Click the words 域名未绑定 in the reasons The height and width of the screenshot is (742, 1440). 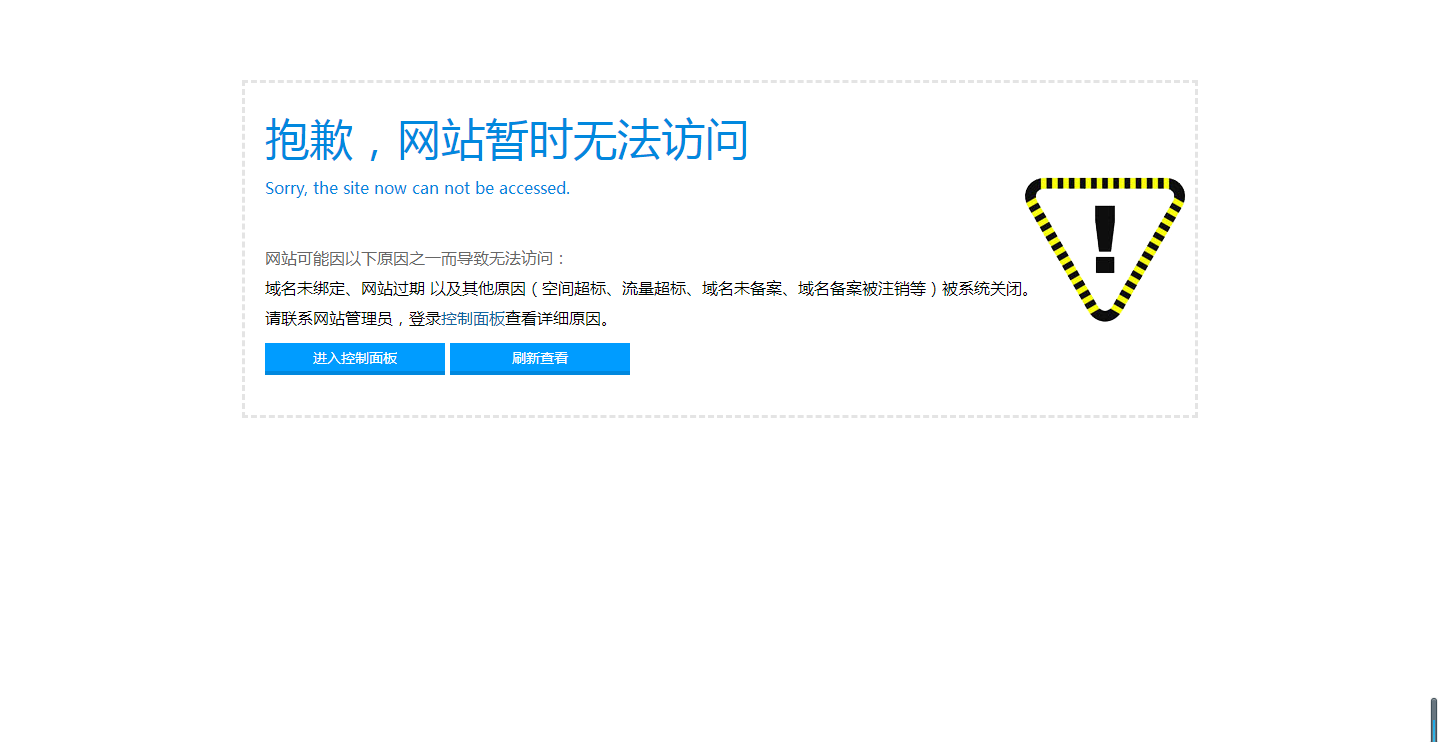(x=304, y=289)
